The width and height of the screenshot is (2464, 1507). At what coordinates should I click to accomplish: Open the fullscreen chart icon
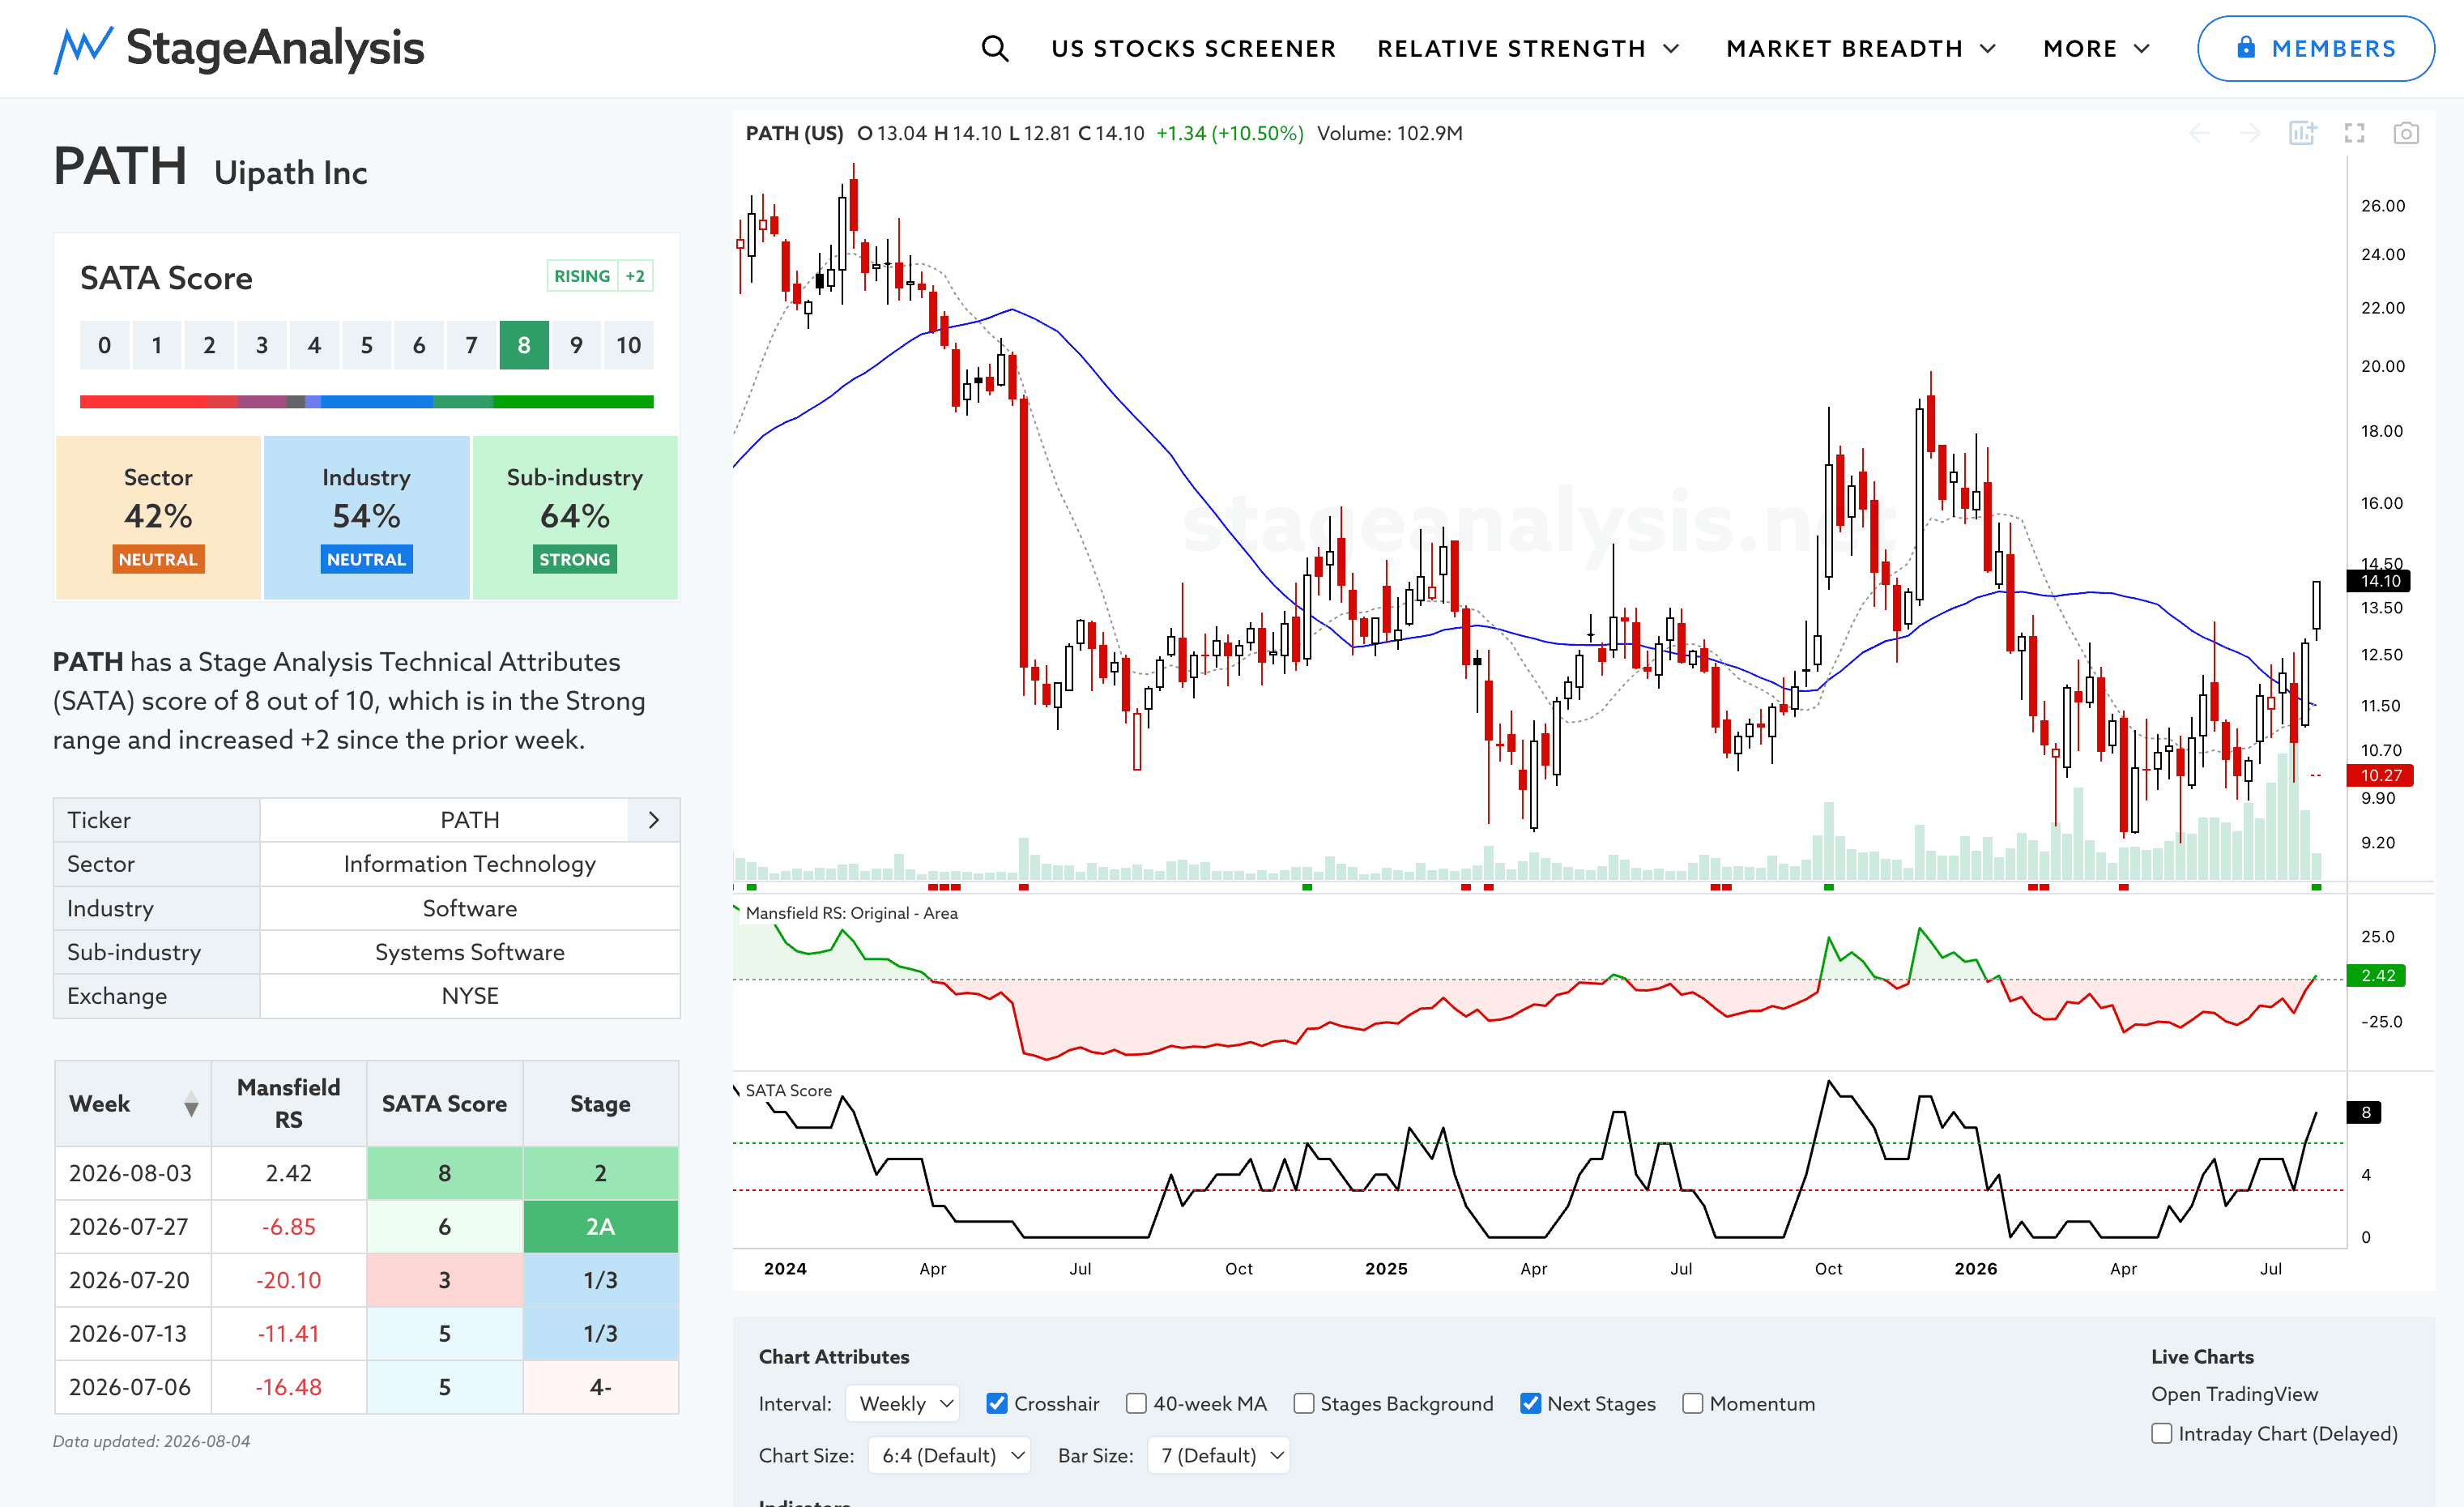(2355, 133)
